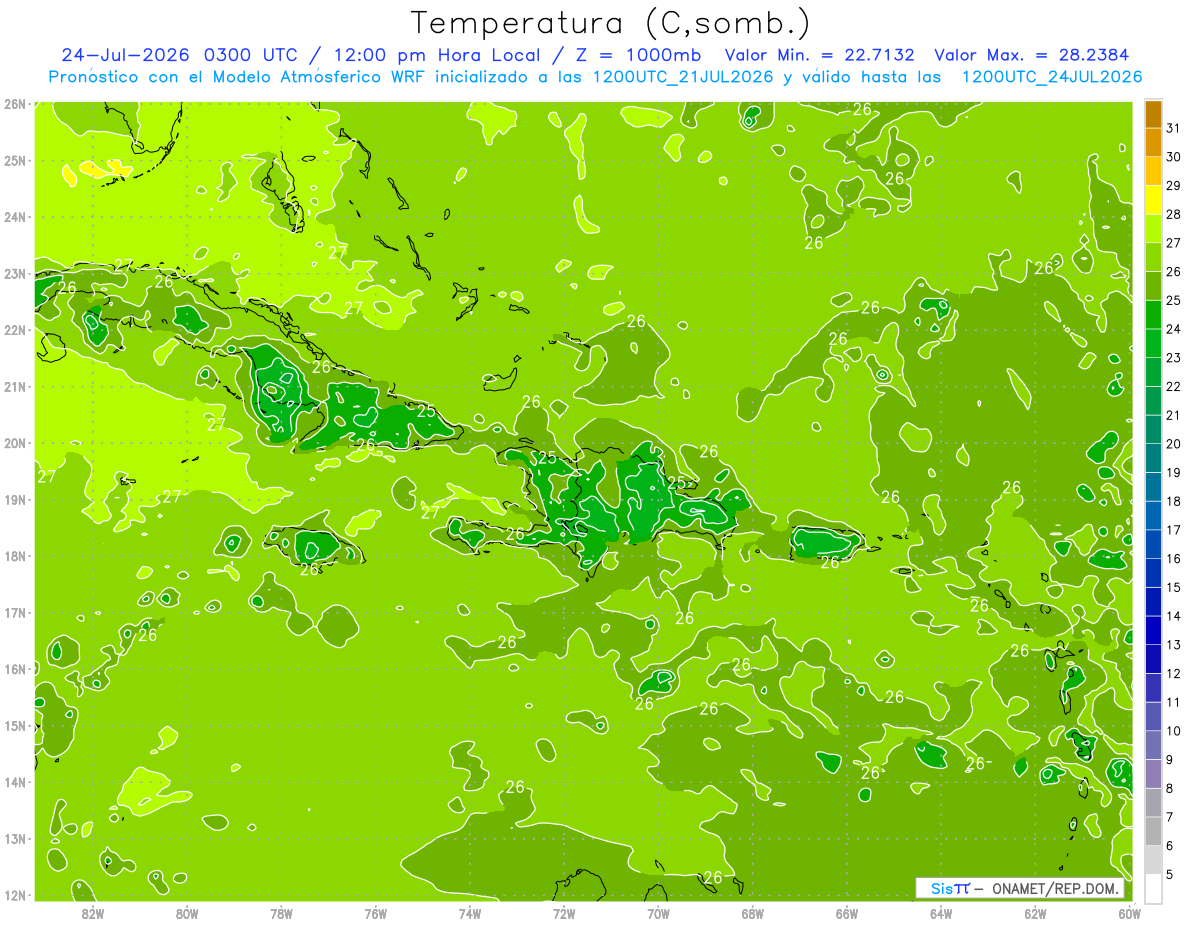The height and width of the screenshot is (927, 1200).
Task: Click 'Valor Min. = 22.7132' value
Action: pyautogui.click(x=820, y=55)
